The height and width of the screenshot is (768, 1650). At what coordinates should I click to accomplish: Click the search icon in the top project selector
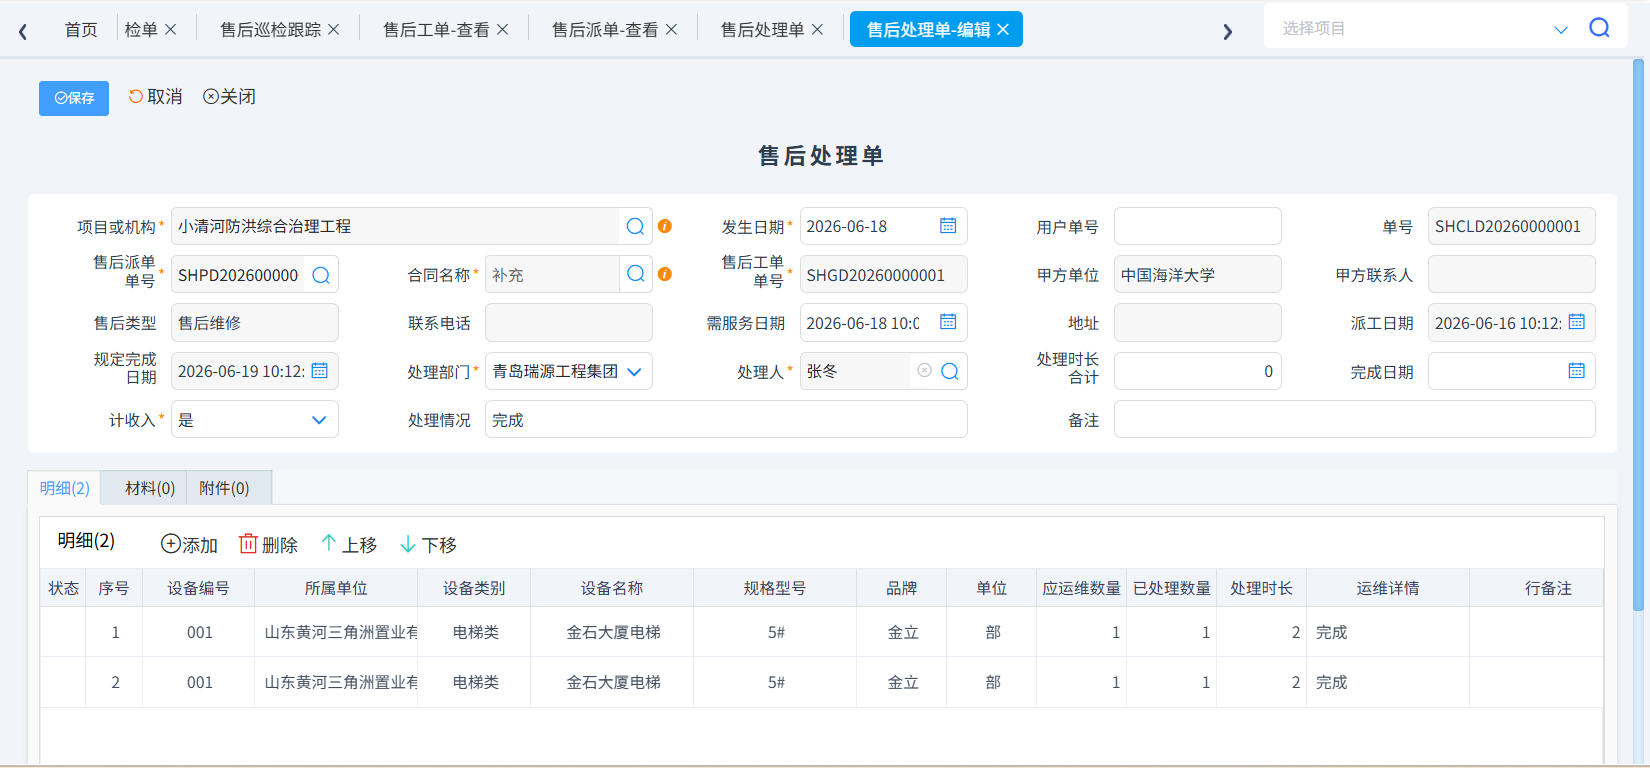(x=1600, y=28)
